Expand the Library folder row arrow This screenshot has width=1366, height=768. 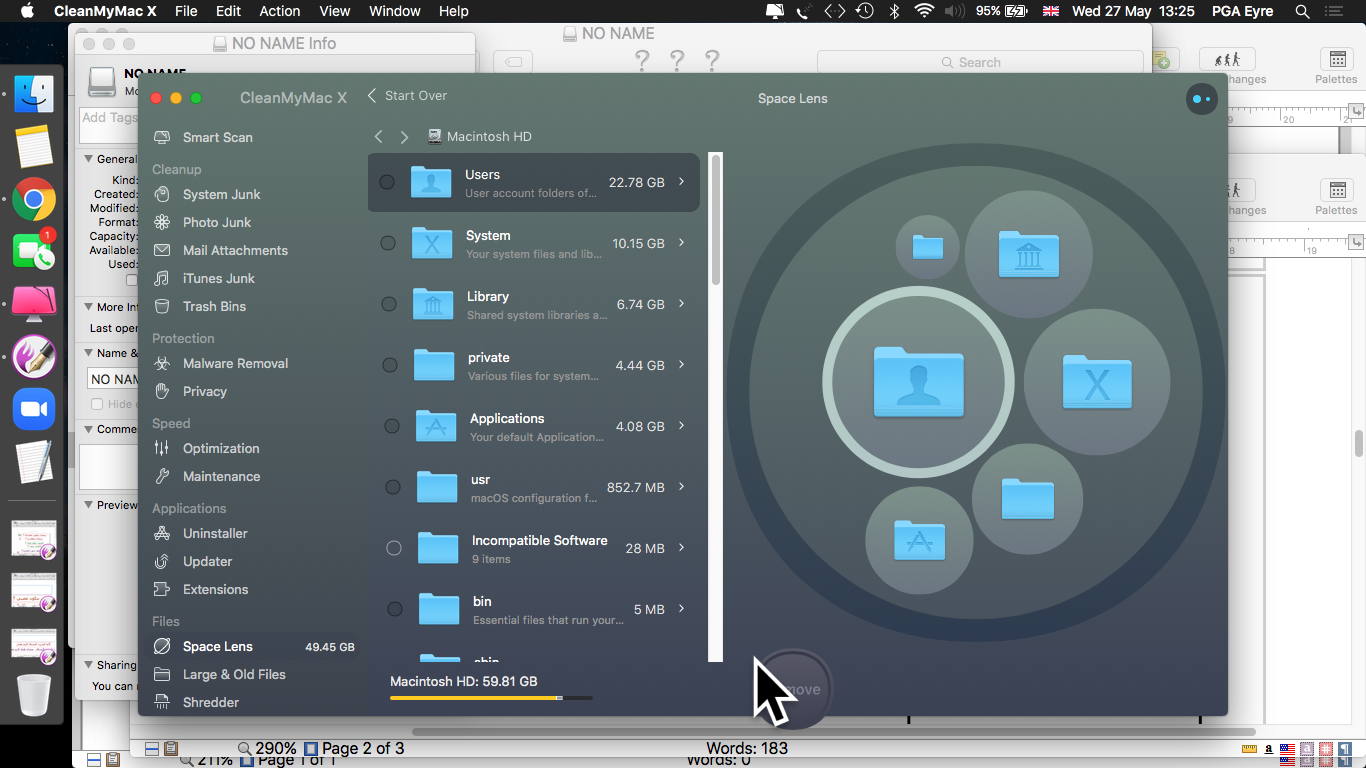[x=682, y=304]
